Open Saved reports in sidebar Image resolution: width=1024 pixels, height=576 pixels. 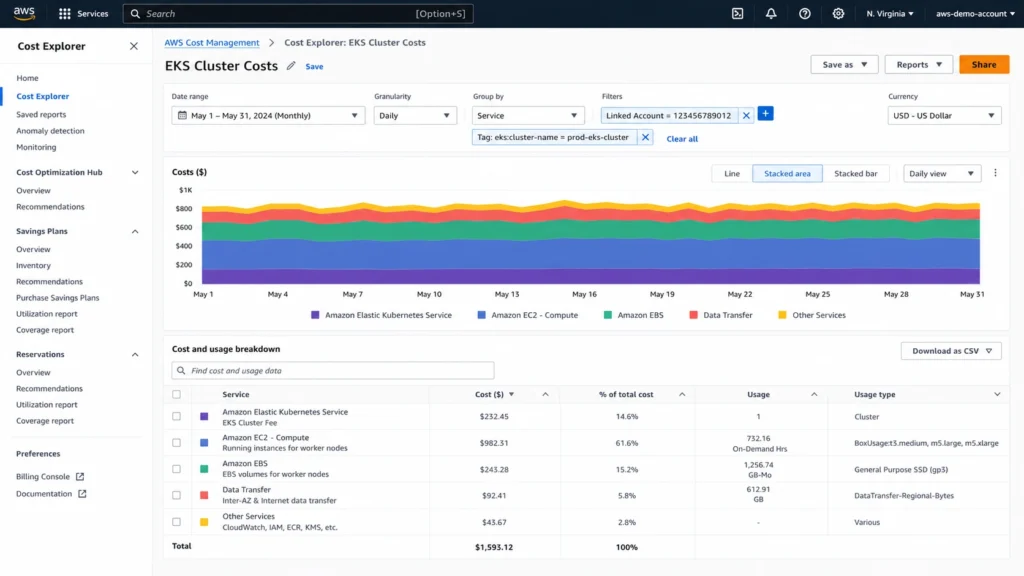pos(41,114)
